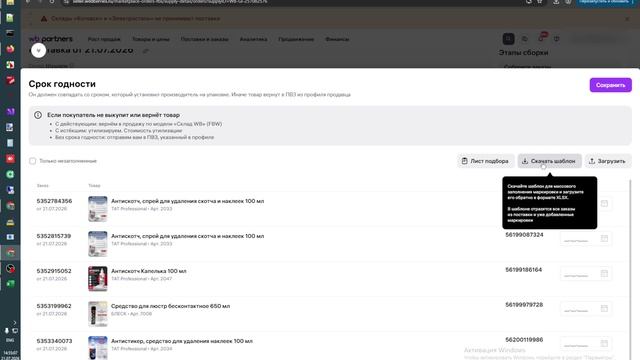Click product name Антискотч Капелька 100 мл
The width and height of the screenshot is (640, 360).
pos(149,271)
